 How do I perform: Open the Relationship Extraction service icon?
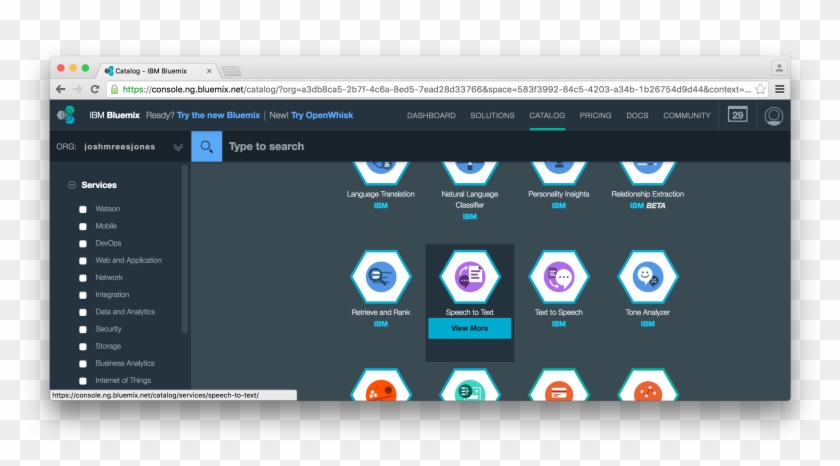click(647, 172)
